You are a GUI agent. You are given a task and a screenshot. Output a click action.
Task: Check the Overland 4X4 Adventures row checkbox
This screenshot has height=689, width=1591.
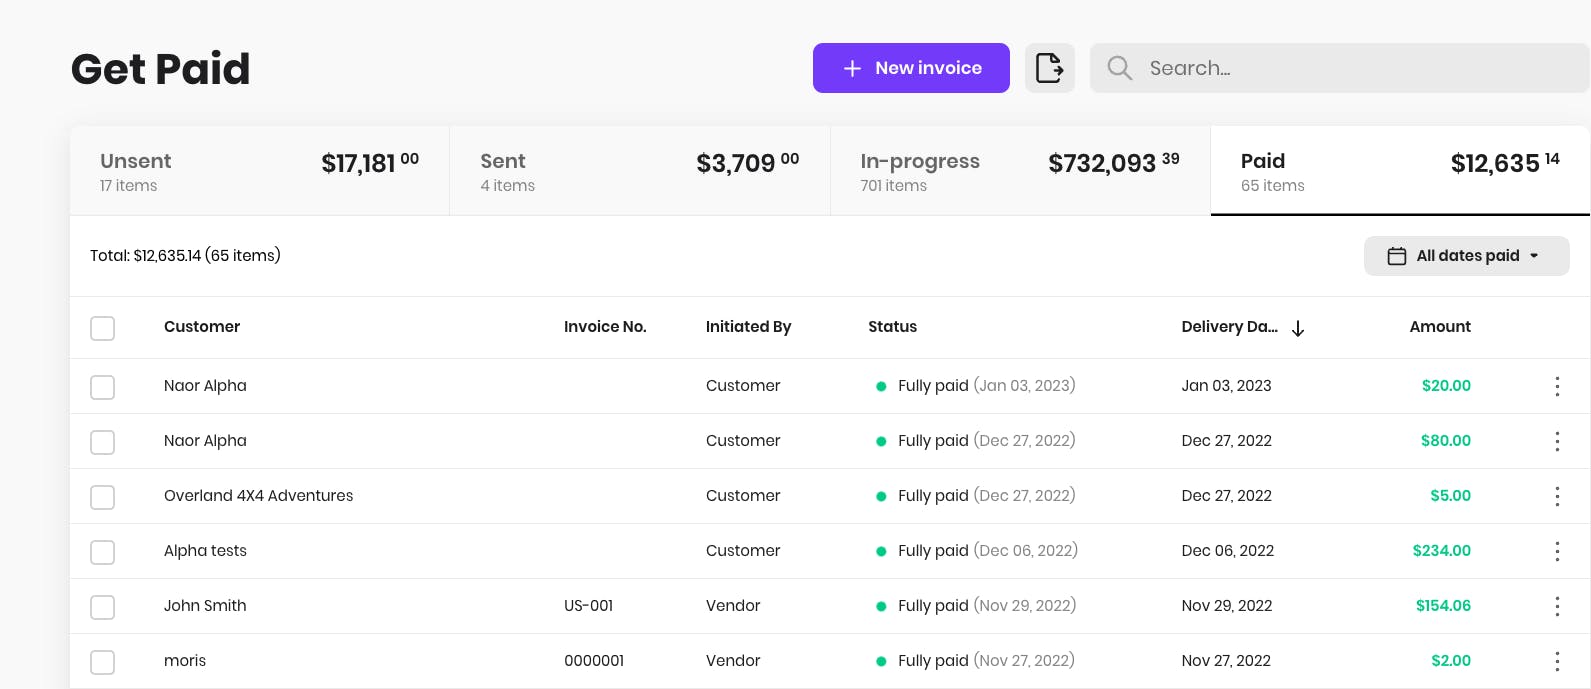(x=103, y=497)
